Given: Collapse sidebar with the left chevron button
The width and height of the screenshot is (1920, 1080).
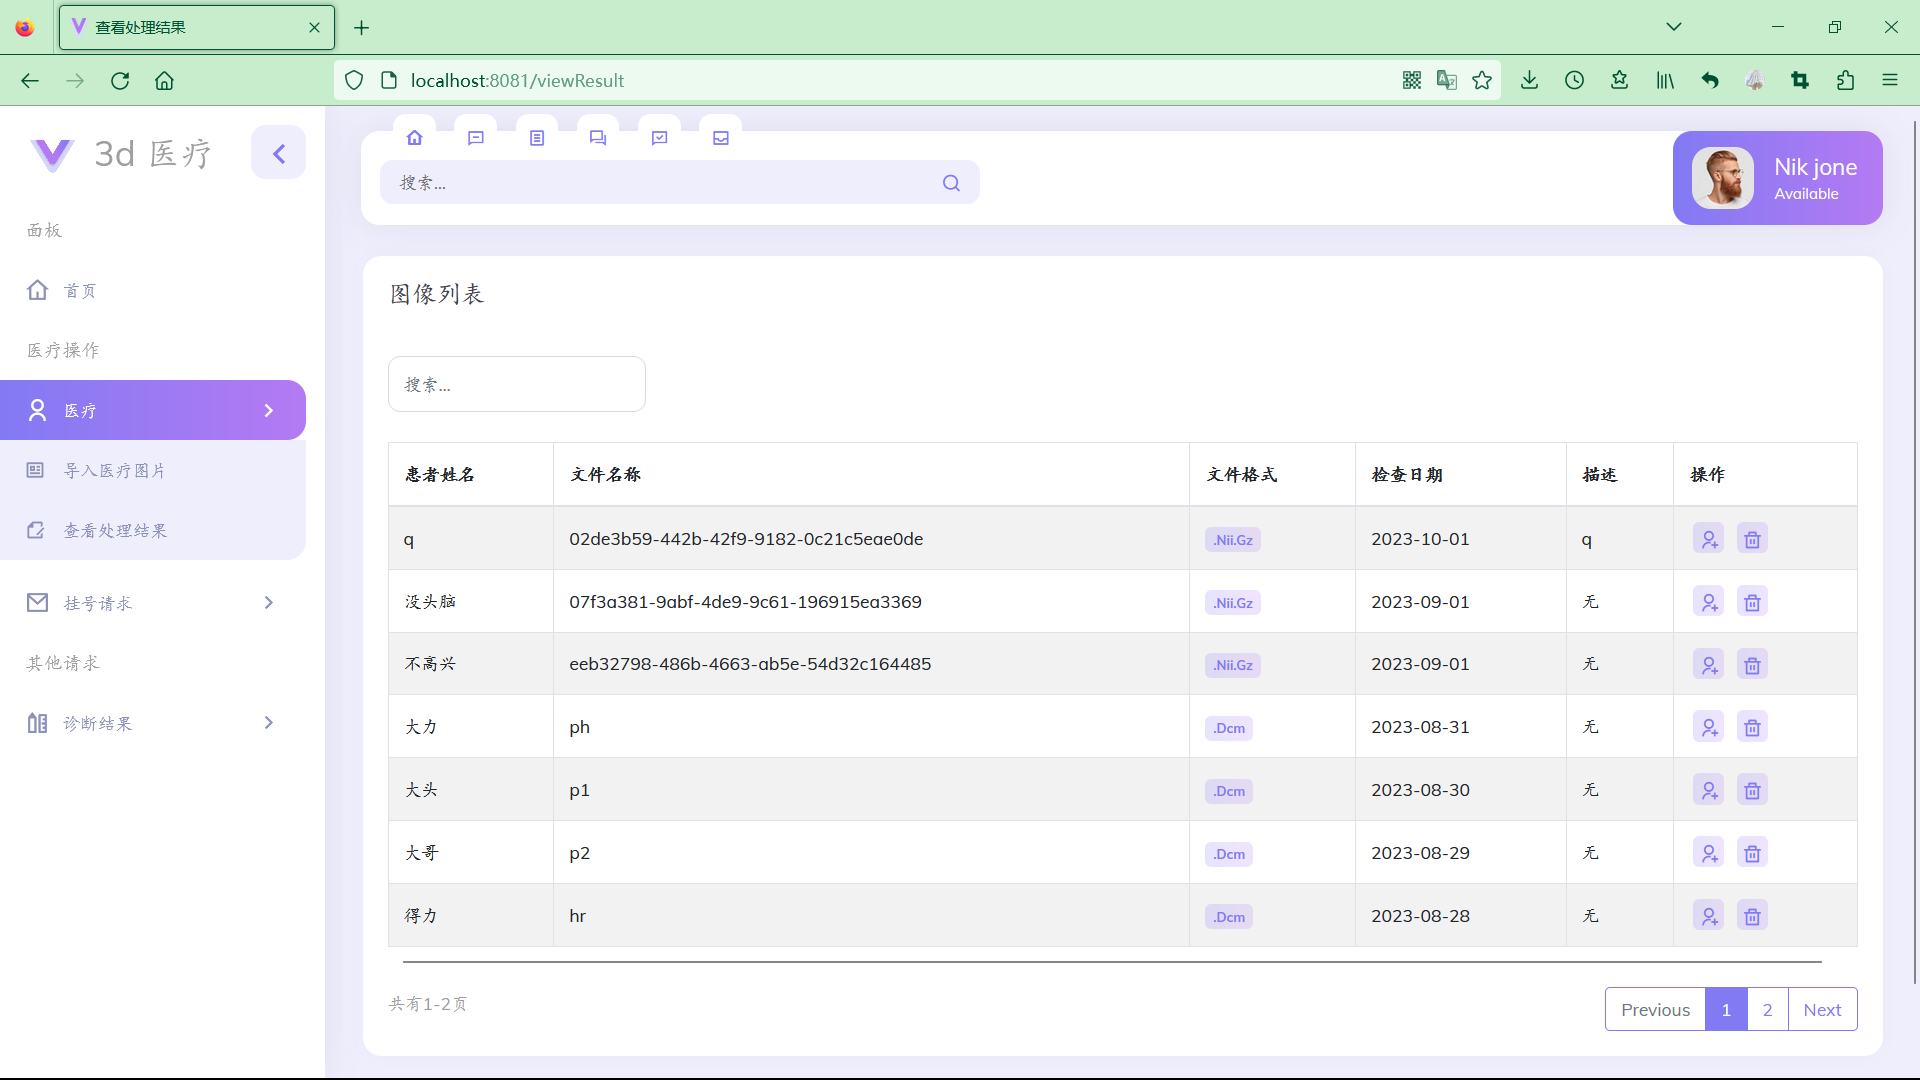Looking at the screenshot, I should (279, 153).
